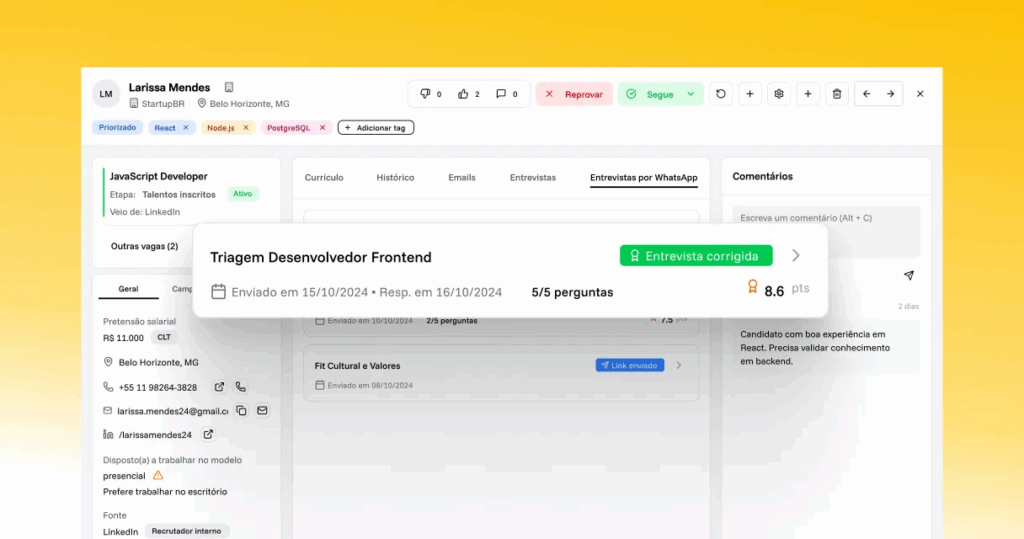Expand the Triagem Desenvolvedor Frontend interview chevron

click(796, 256)
